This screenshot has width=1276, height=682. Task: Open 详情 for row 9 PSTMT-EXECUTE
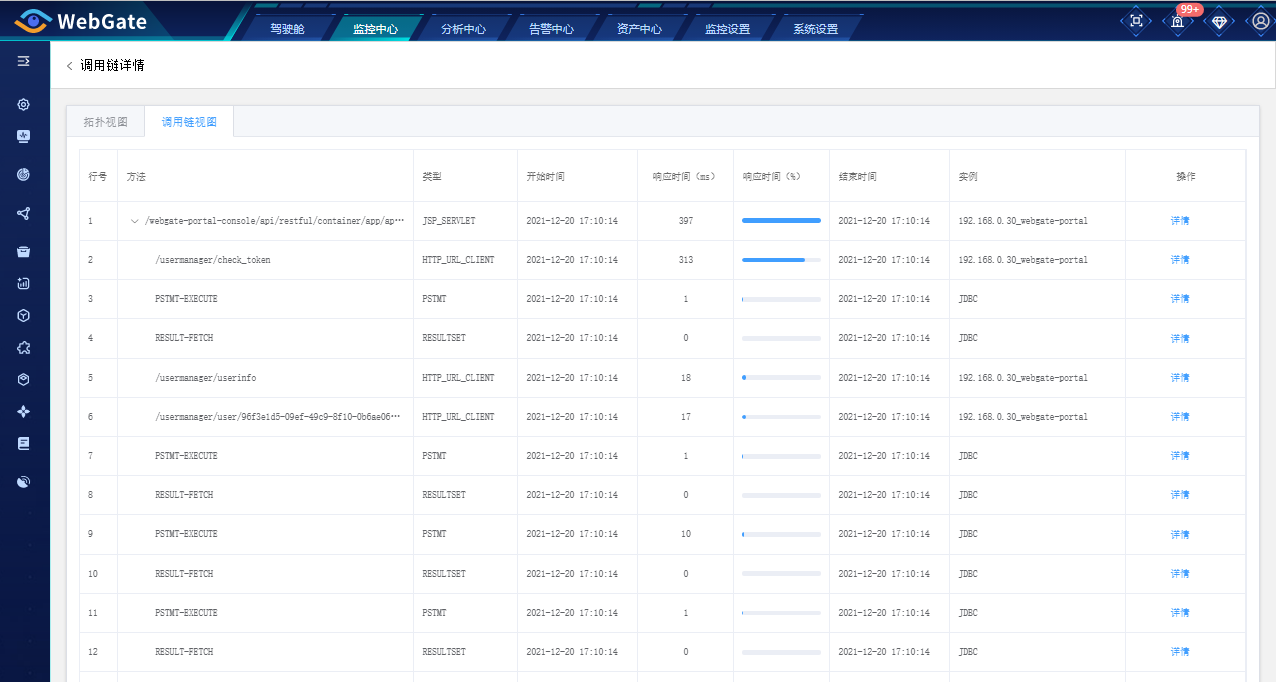[x=1180, y=535]
